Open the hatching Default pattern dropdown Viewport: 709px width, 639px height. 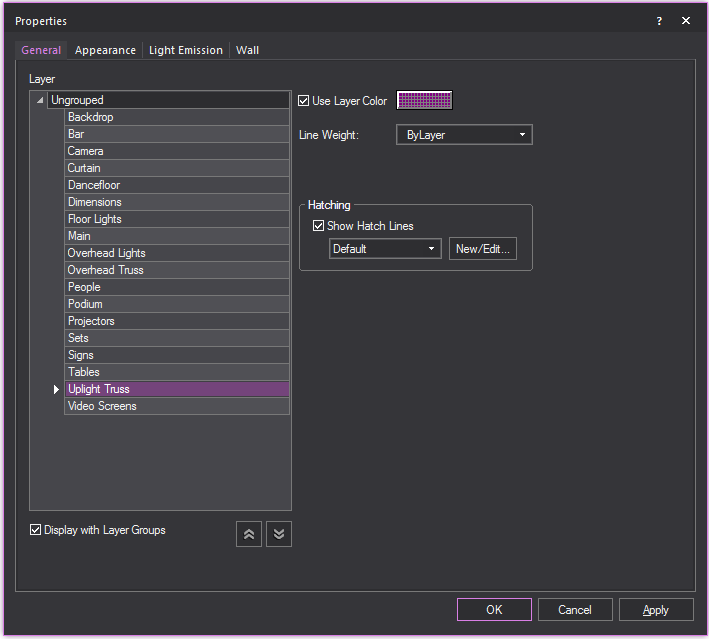[385, 249]
